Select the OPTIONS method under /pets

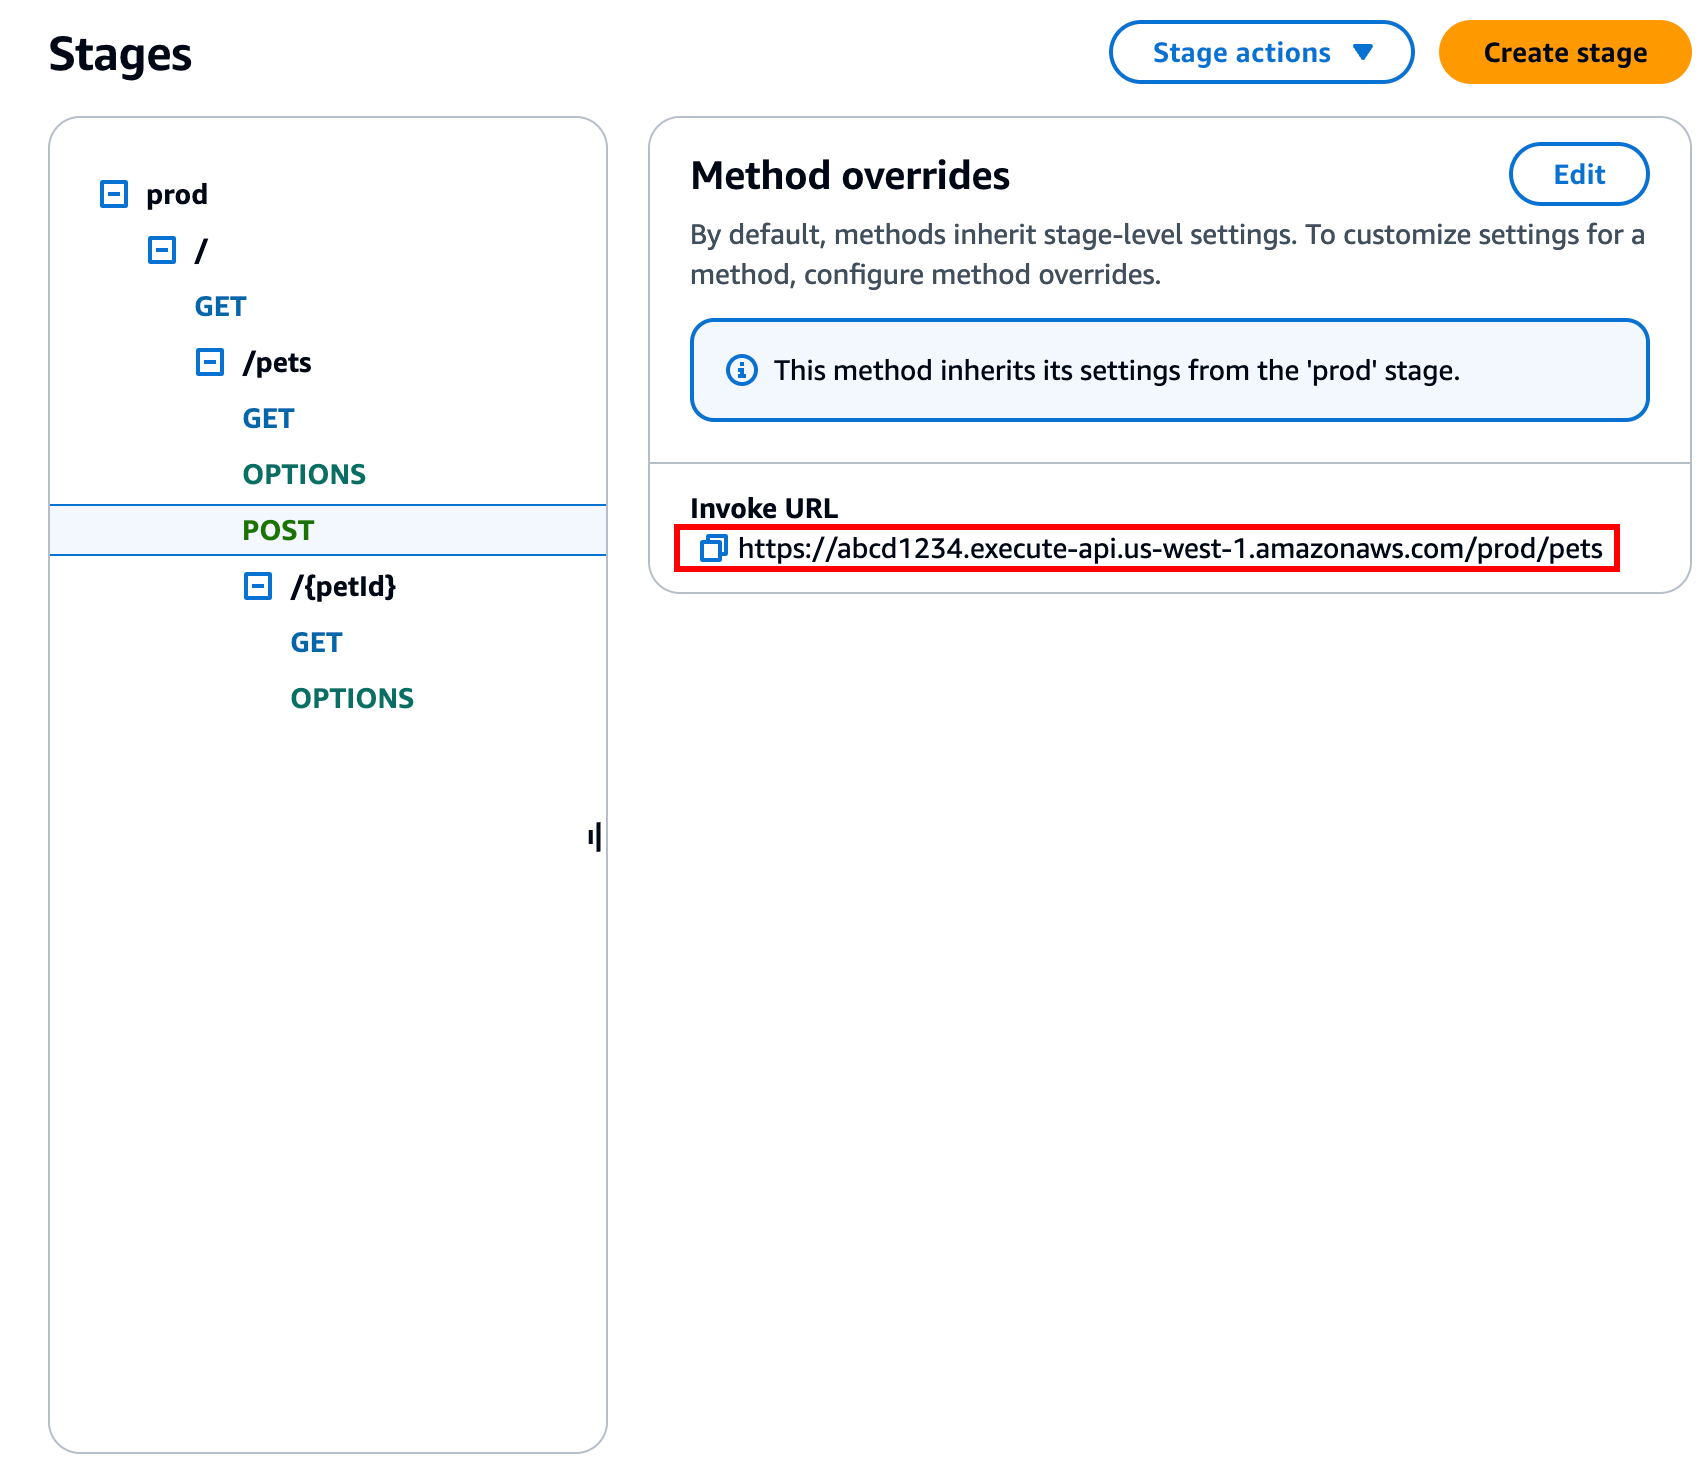click(303, 474)
